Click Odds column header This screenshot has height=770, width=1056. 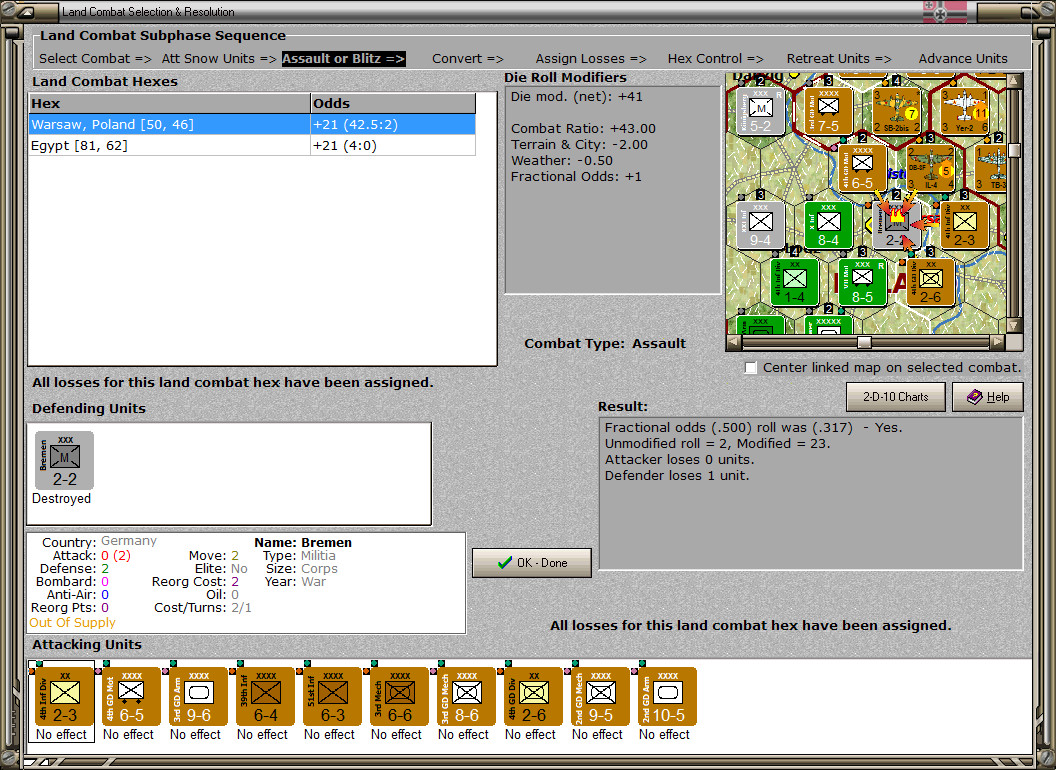coord(393,103)
